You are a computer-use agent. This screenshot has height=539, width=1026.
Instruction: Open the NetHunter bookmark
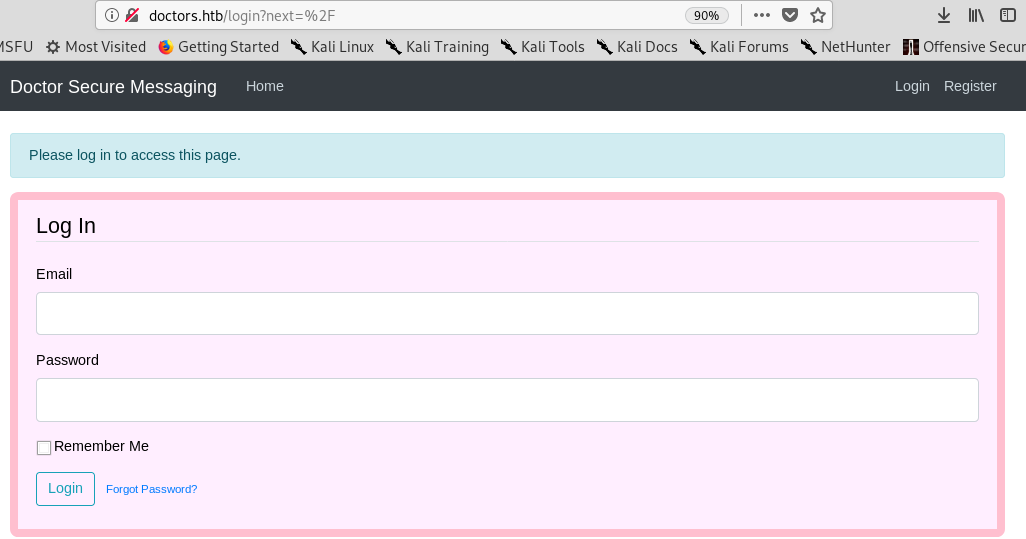pyautogui.click(x=845, y=46)
